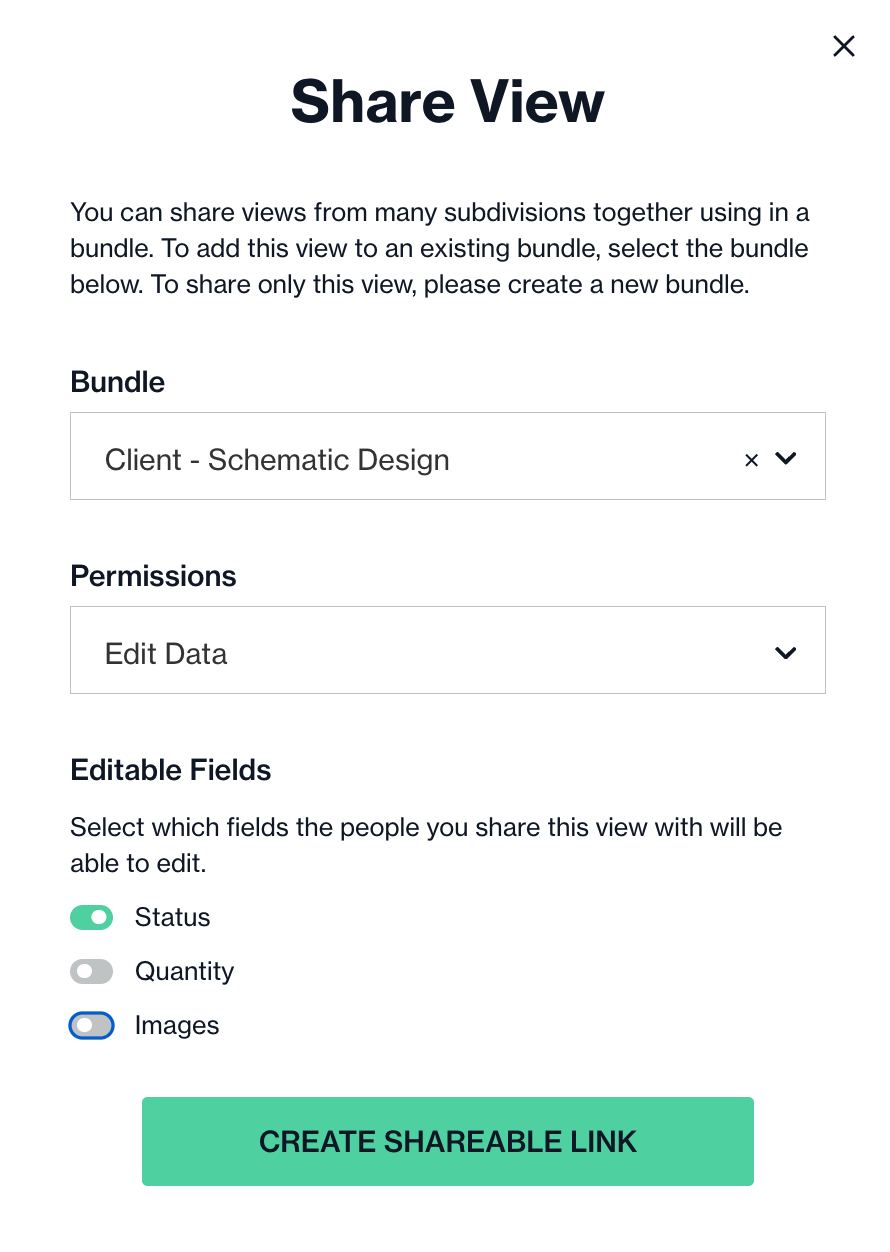Screen dimensions: 890x1252
Task: Click the Permissions field label
Action: point(153,576)
